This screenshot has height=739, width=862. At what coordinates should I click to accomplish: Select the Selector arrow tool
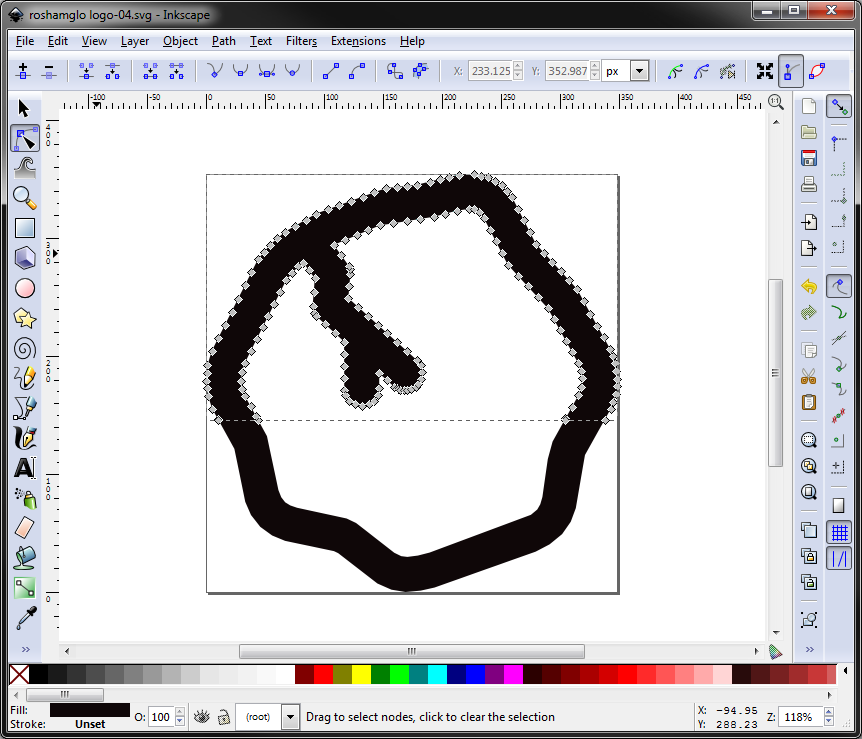(x=24, y=108)
